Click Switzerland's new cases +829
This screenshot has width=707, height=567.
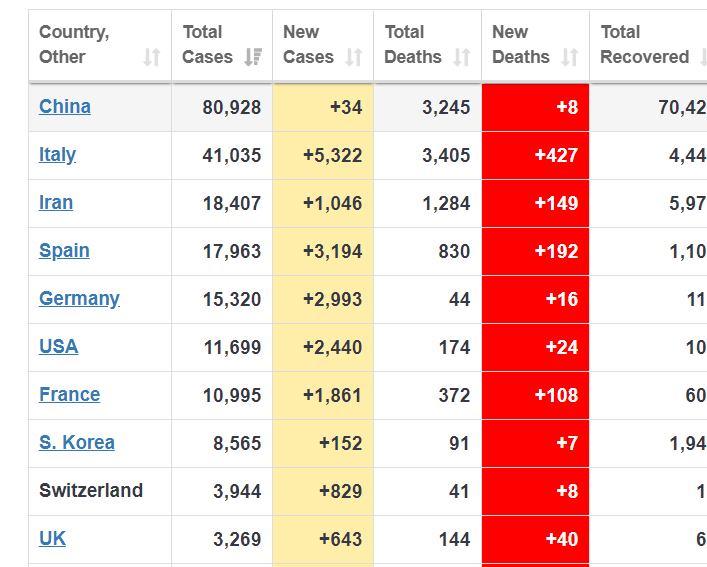[341, 492]
